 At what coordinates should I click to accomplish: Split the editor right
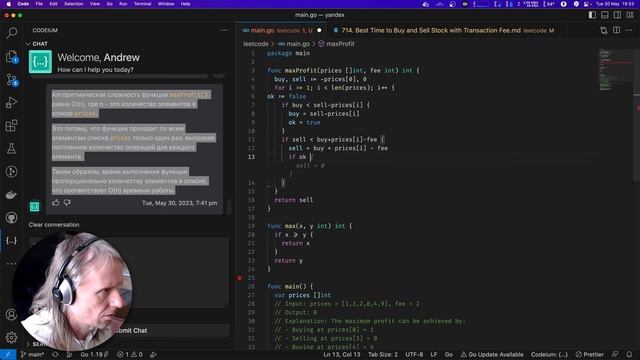(x=616, y=30)
